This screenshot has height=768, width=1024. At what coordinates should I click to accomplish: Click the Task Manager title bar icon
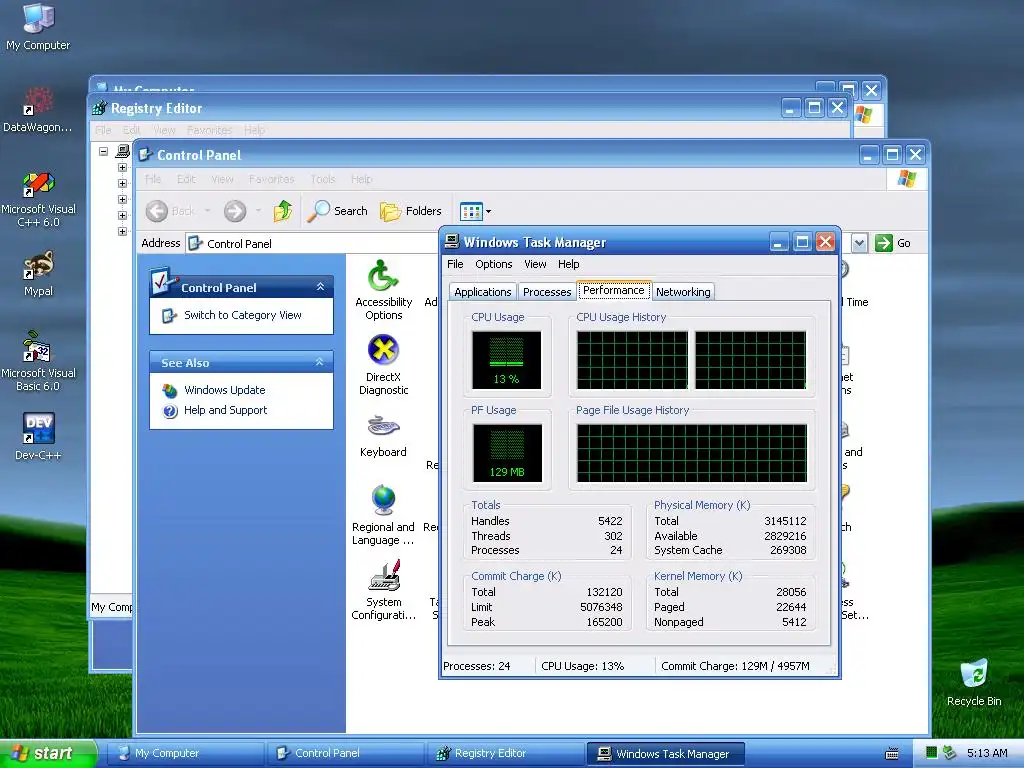tap(452, 242)
